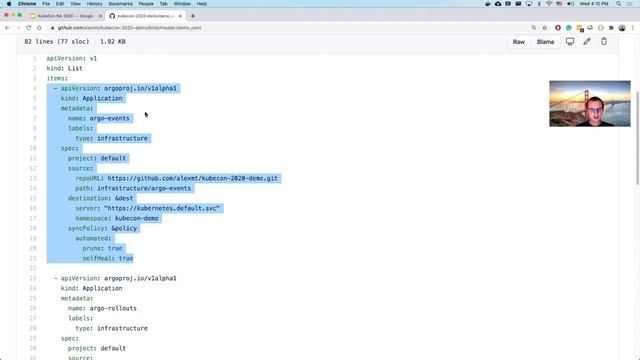Open the Chrome profile avatar
The width and height of the screenshot is (640, 360).
point(622,28)
